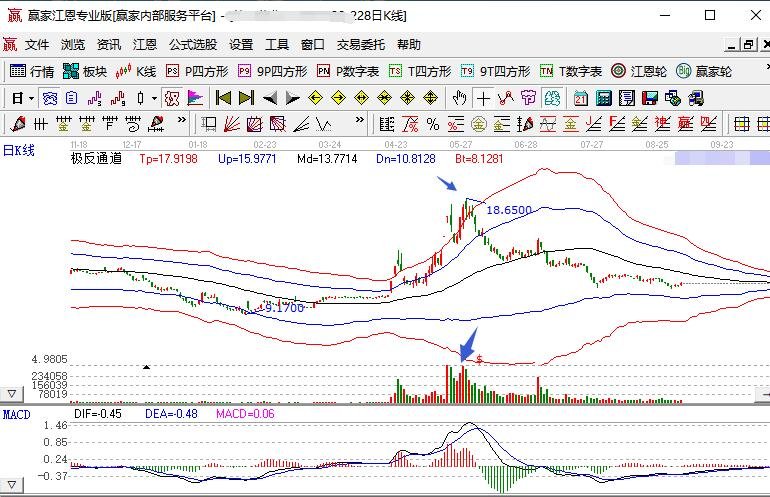The image size is (770, 497).
Task: Click the Tp=17.9198 value
Action: click(168, 159)
